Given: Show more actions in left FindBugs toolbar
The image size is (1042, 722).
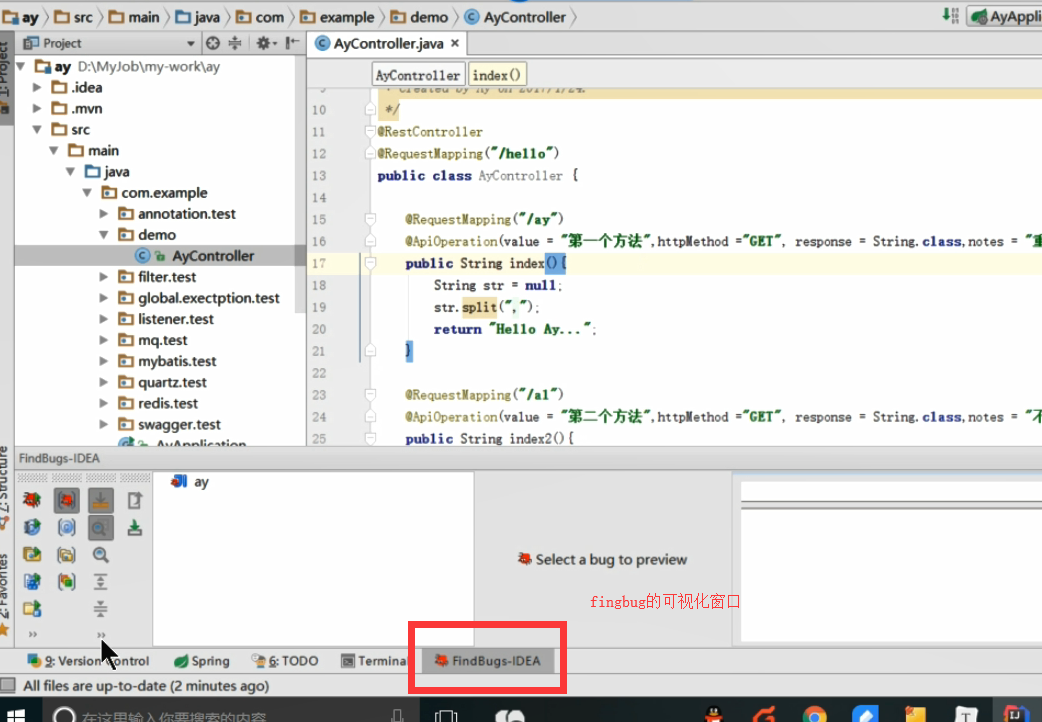Looking at the screenshot, I should (32, 634).
